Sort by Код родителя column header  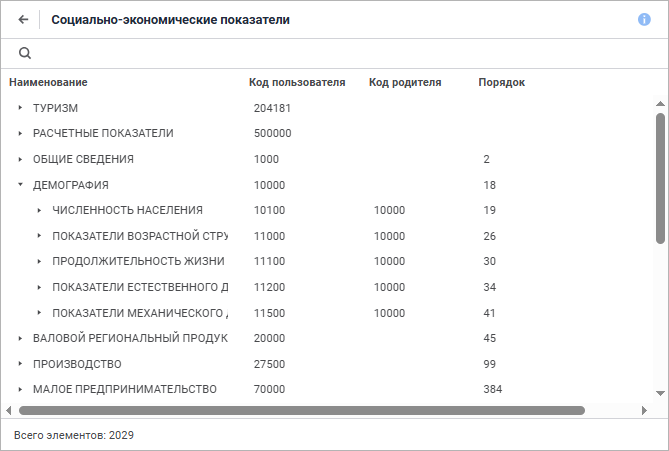pyautogui.click(x=405, y=82)
